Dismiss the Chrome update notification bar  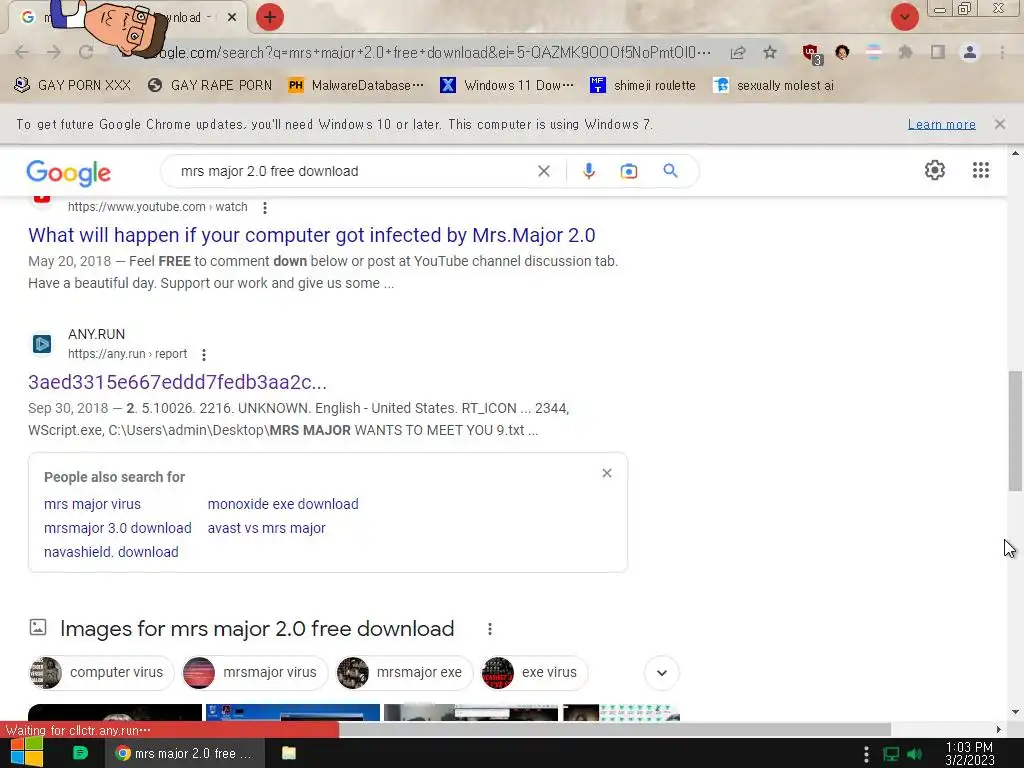999,124
